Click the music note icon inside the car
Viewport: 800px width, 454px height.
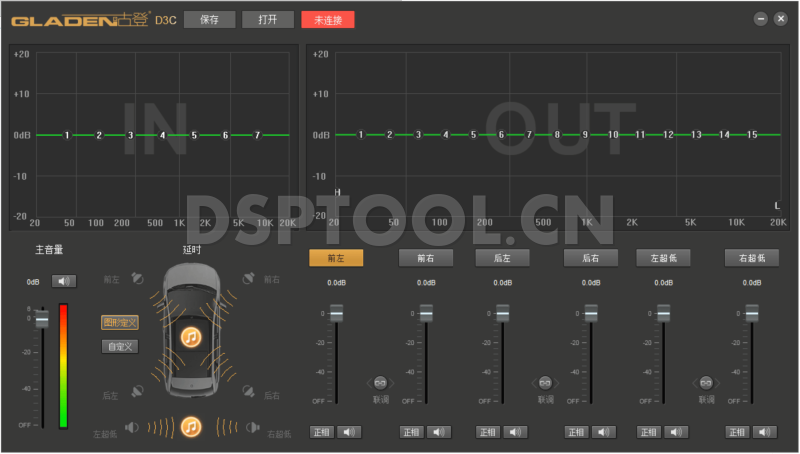(190, 336)
